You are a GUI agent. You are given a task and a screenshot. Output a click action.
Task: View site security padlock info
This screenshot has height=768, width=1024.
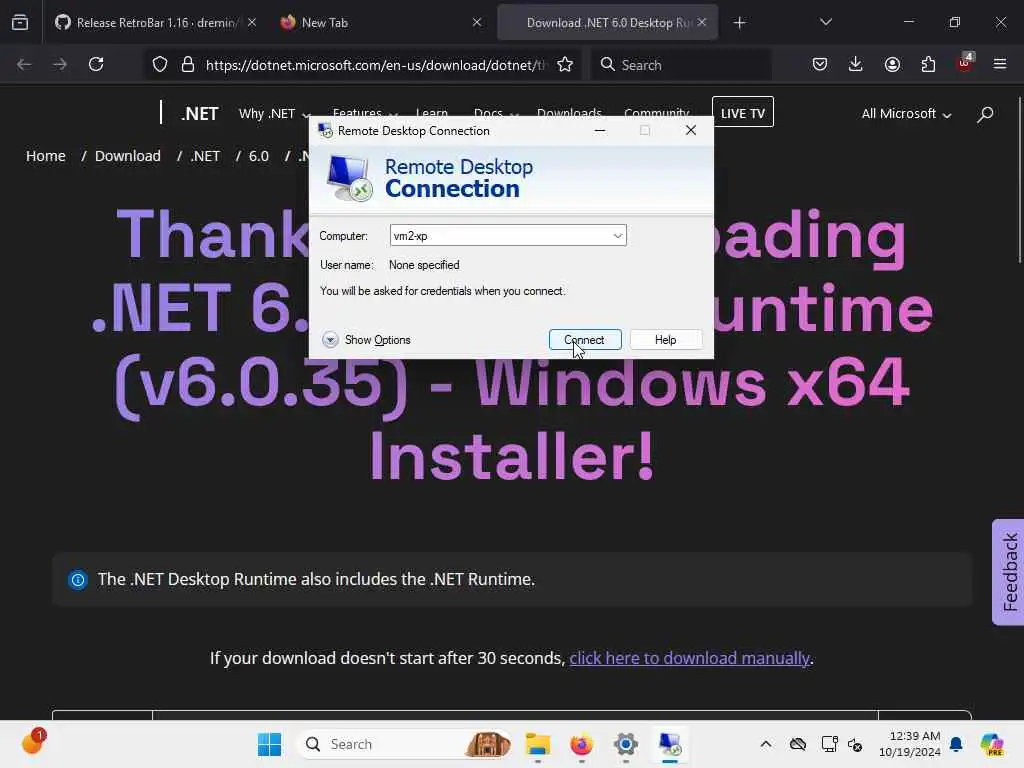188,65
